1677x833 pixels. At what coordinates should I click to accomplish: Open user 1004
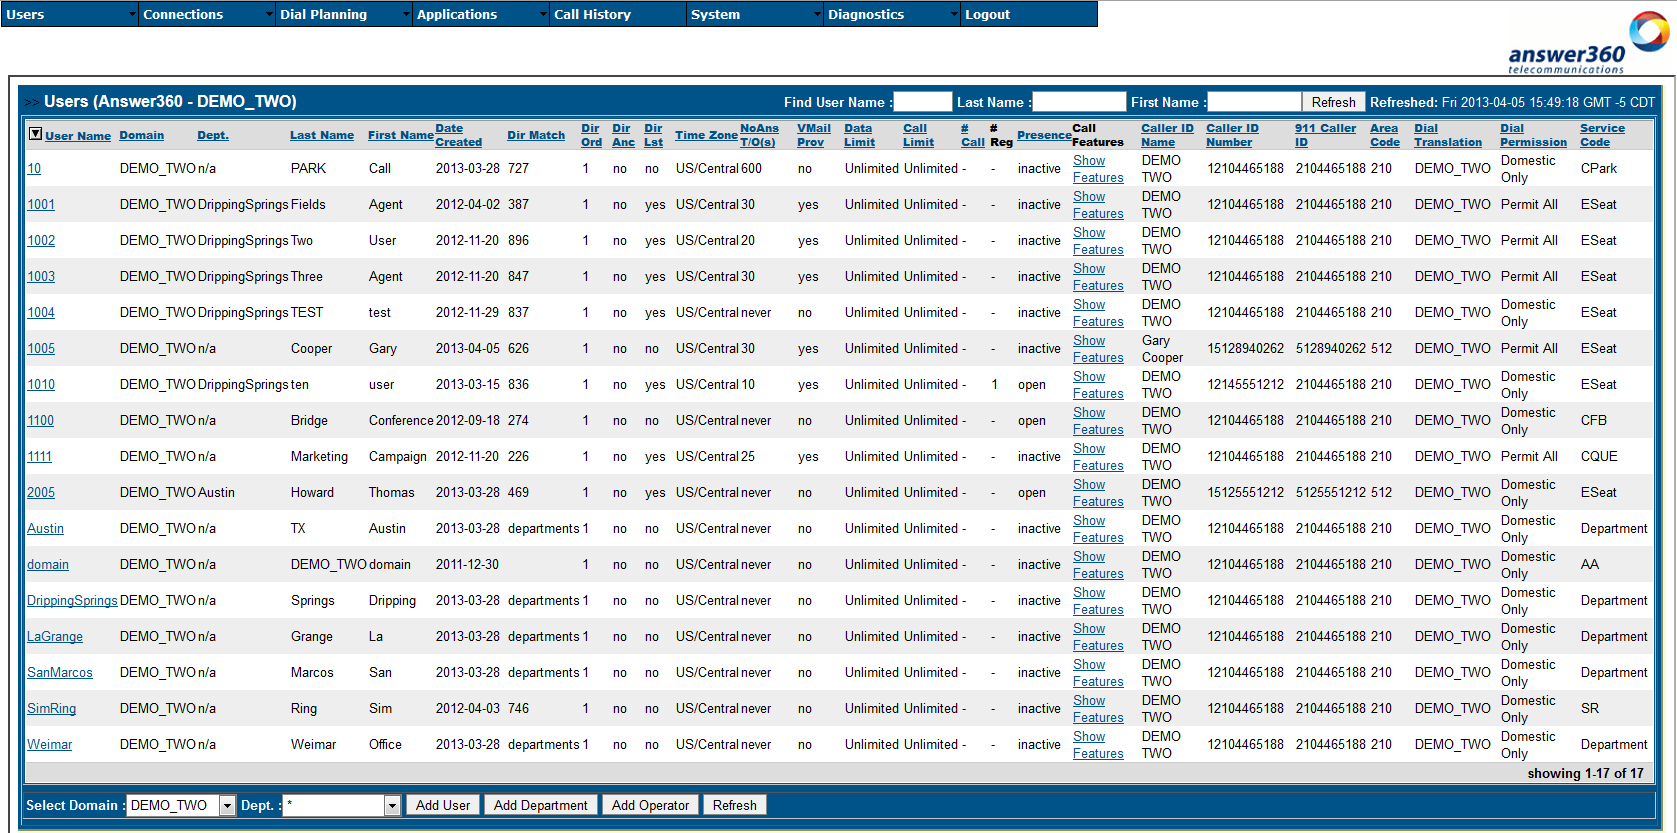(41, 312)
